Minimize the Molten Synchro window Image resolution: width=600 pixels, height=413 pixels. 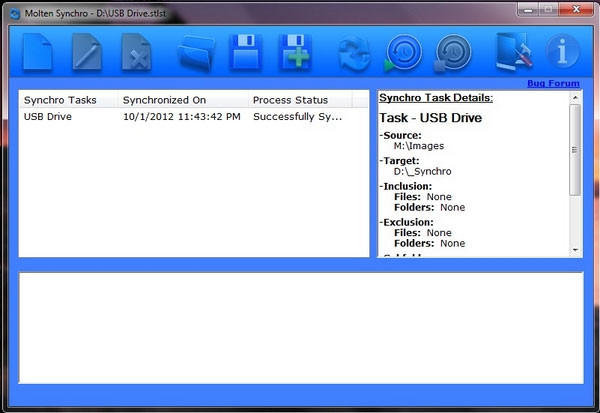point(528,10)
